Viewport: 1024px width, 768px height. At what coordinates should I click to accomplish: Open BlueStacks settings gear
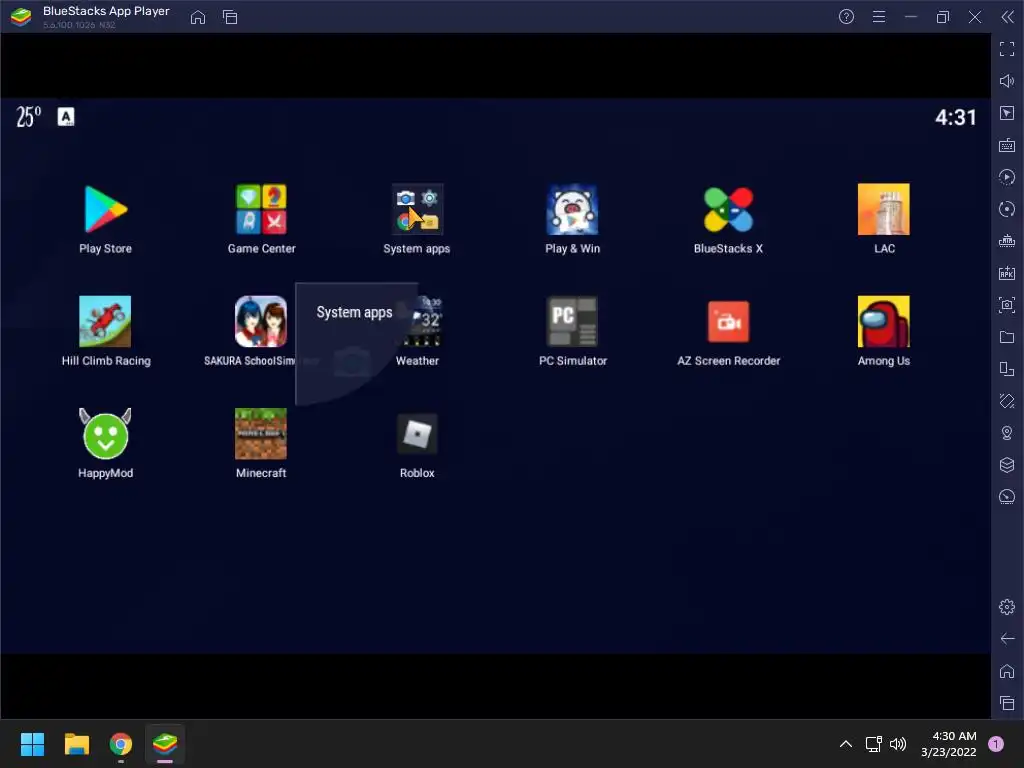1007,607
